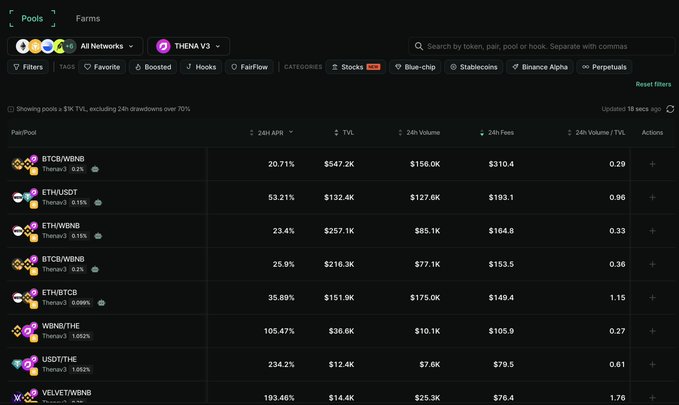The width and height of the screenshot is (679, 405).
Task: Click the robot icon beside the 20.71% BTCB/WBNB pool
Action: click(x=95, y=169)
